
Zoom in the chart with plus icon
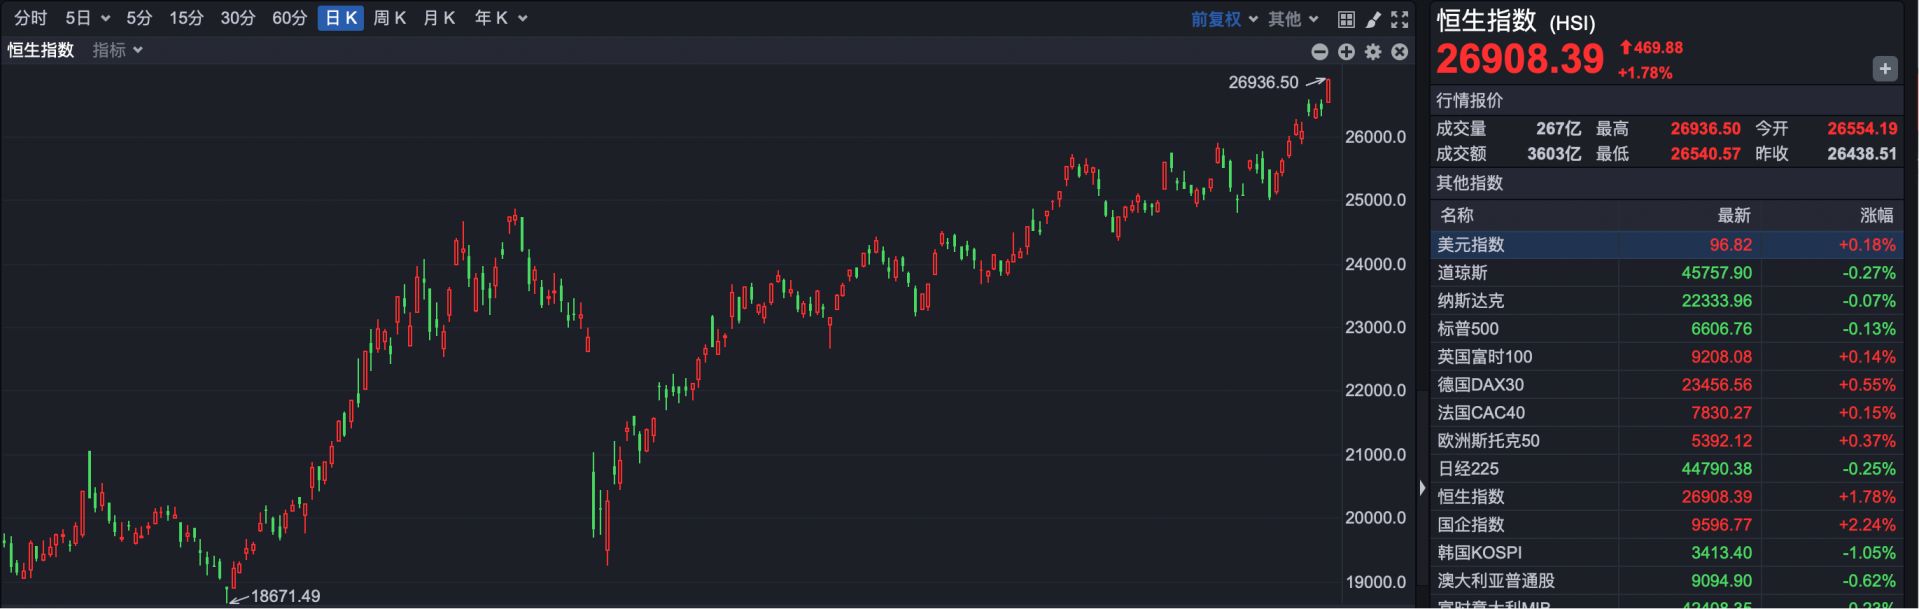[x=1346, y=51]
